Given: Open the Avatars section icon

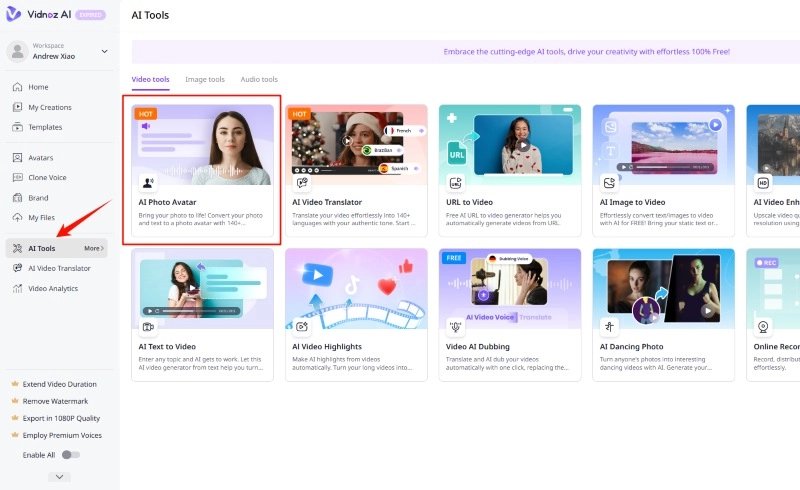Looking at the screenshot, I should [x=18, y=158].
